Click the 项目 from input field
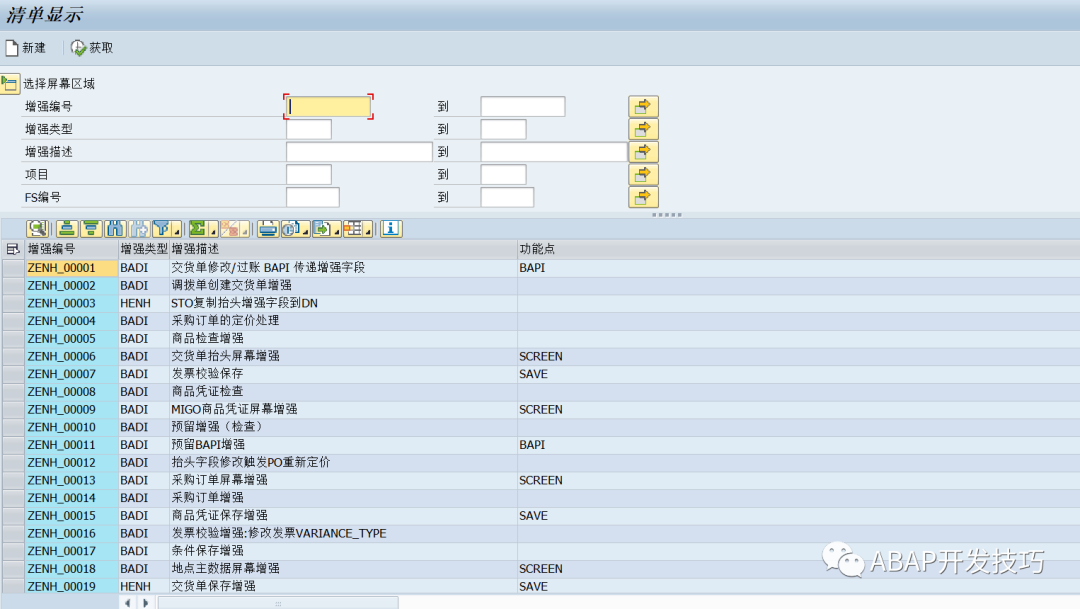The image size is (1080, 609). coord(309,174)
